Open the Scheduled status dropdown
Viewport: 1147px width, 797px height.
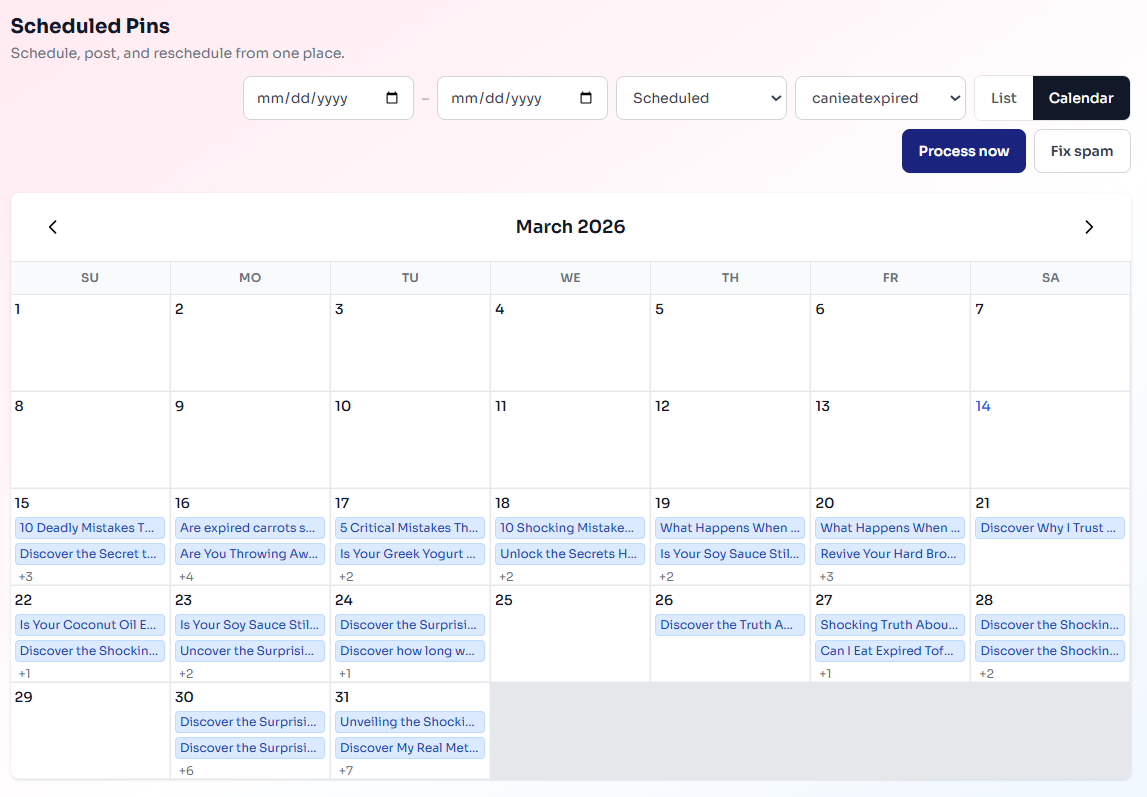[x=702, y=98]
